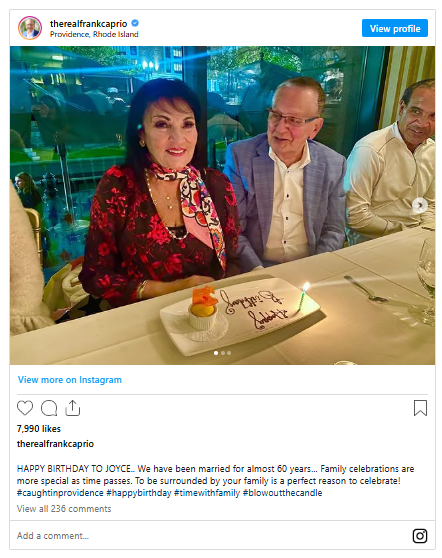Open the therealfrankcaprio username in the header
The image size is (442, 558).
89,23
